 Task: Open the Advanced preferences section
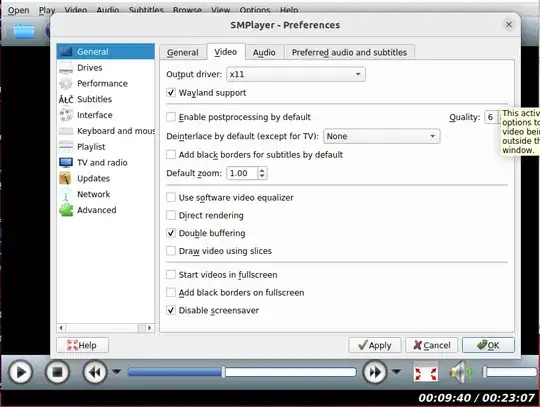point(105,210)
